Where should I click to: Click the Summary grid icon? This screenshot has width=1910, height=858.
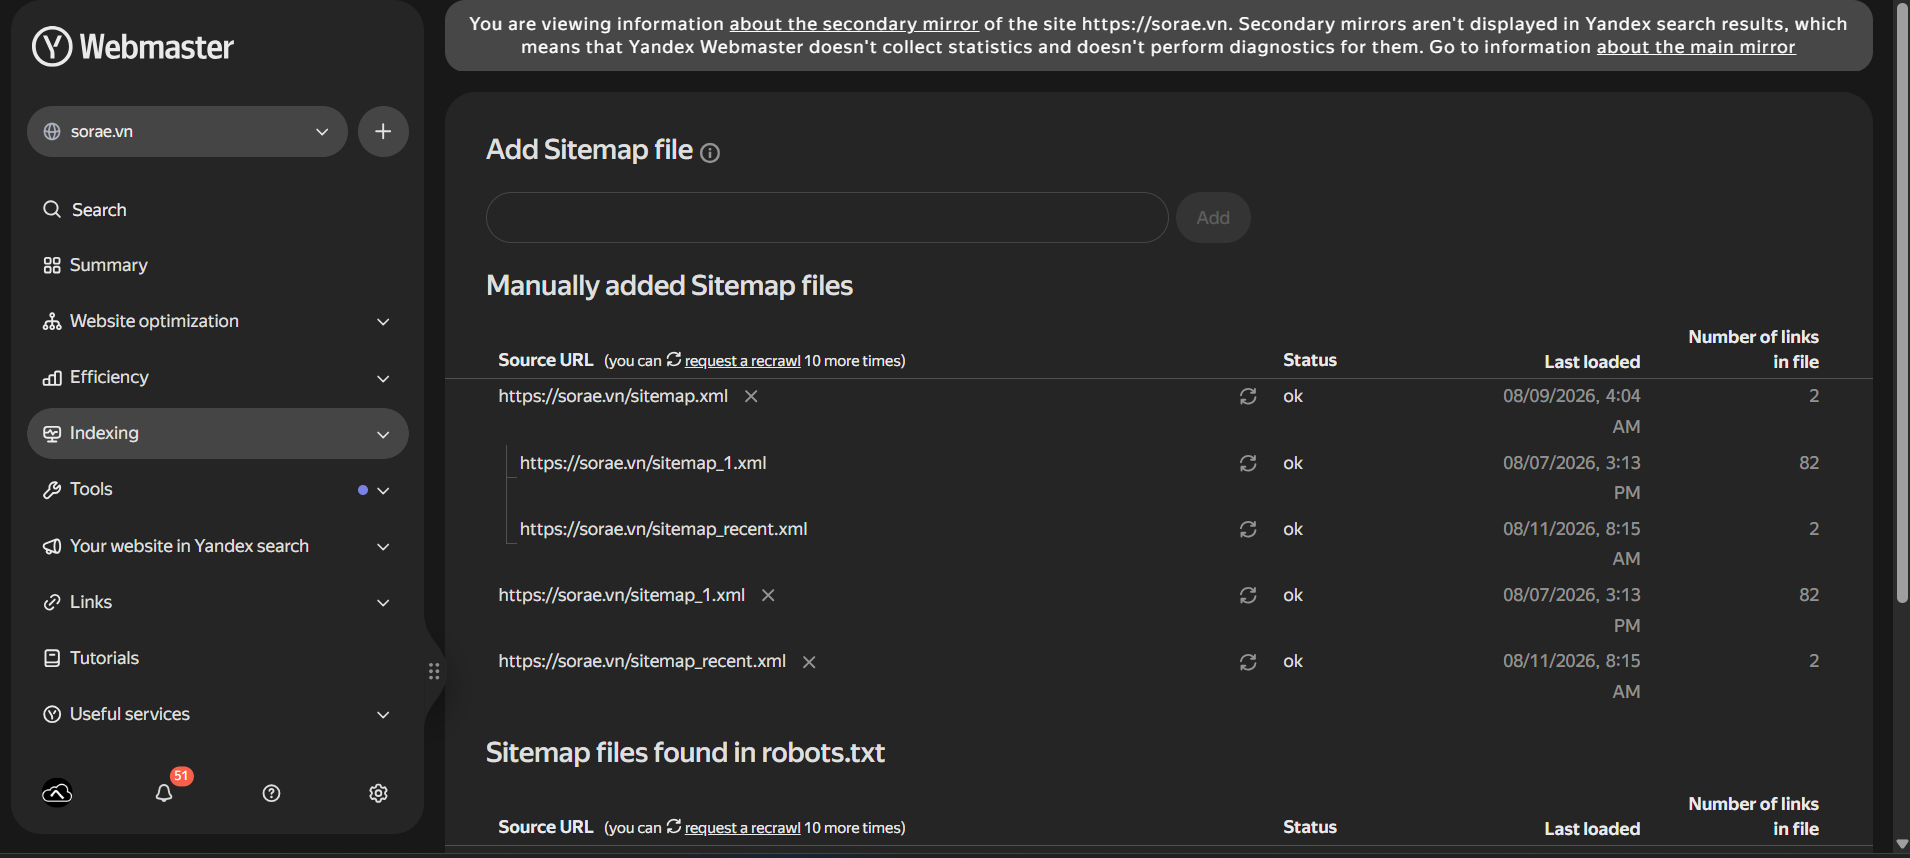[52, 265]
